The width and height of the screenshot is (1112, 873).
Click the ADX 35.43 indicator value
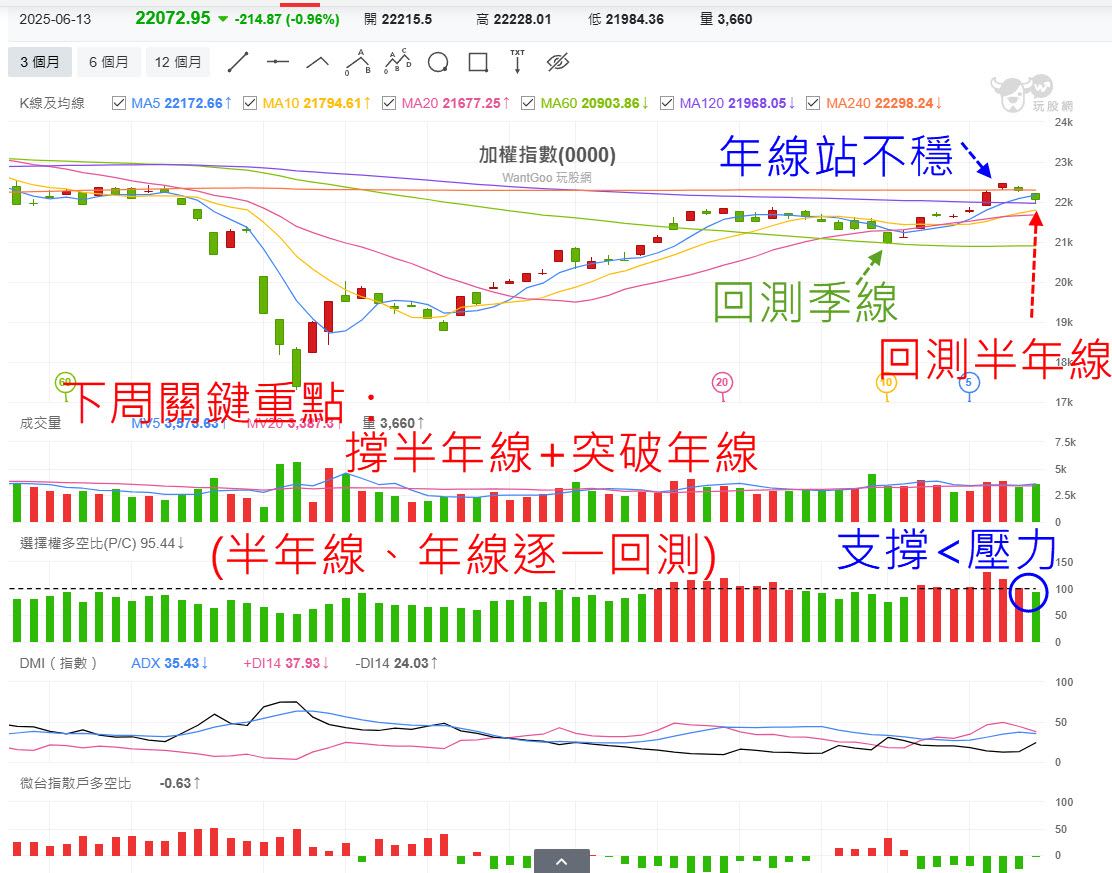click(x=169, y=663)
